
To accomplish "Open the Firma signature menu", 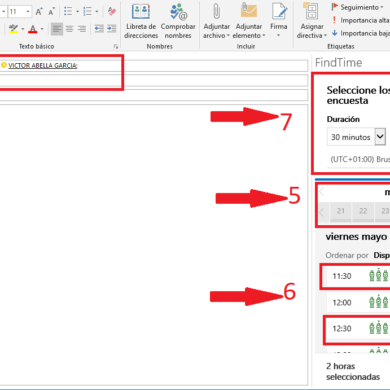I will pyautogui.click(x=279, y=21).
